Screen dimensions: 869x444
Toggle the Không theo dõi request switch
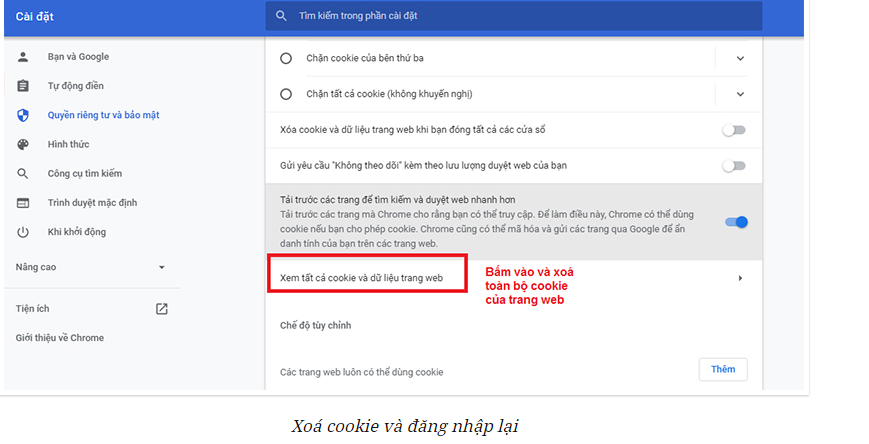click(x=734, y=166)
